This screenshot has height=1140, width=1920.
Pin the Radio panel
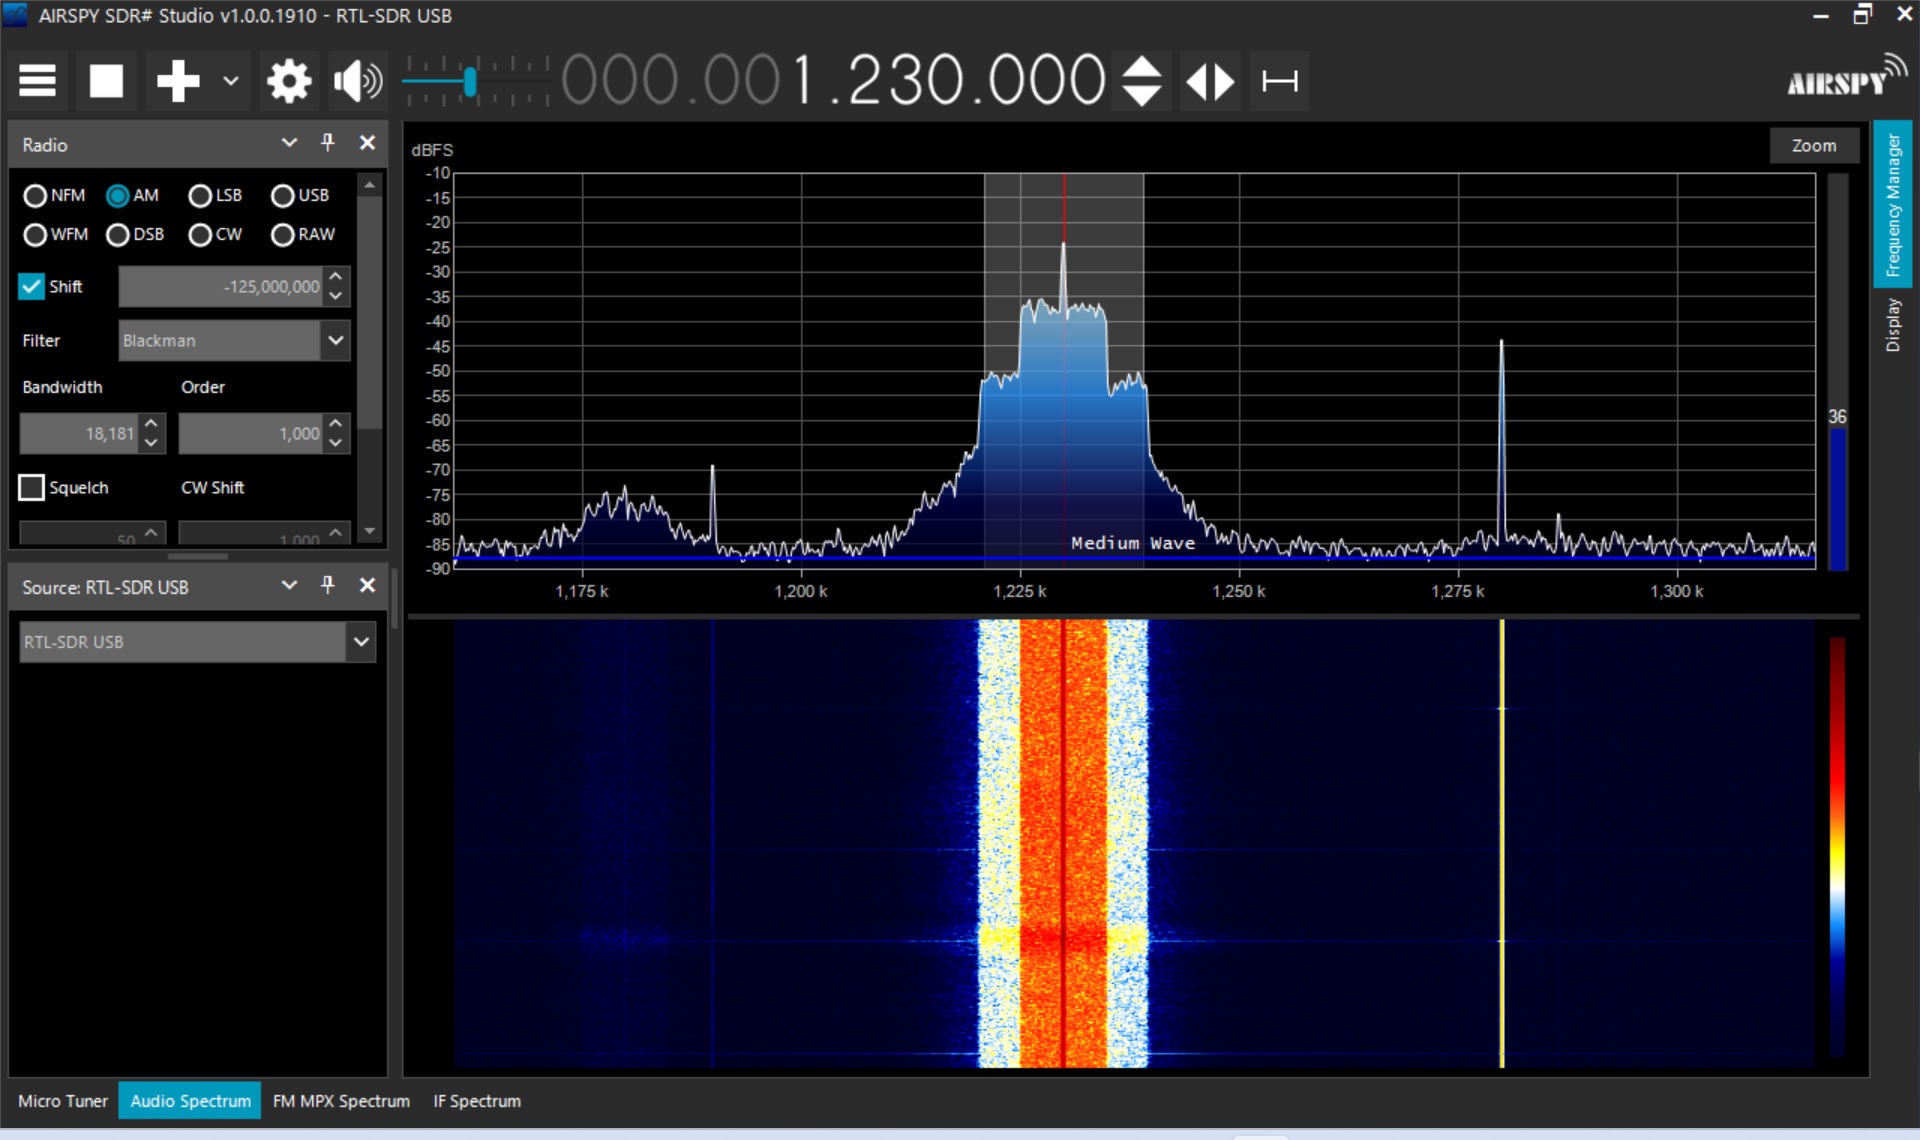pos(328,142)
